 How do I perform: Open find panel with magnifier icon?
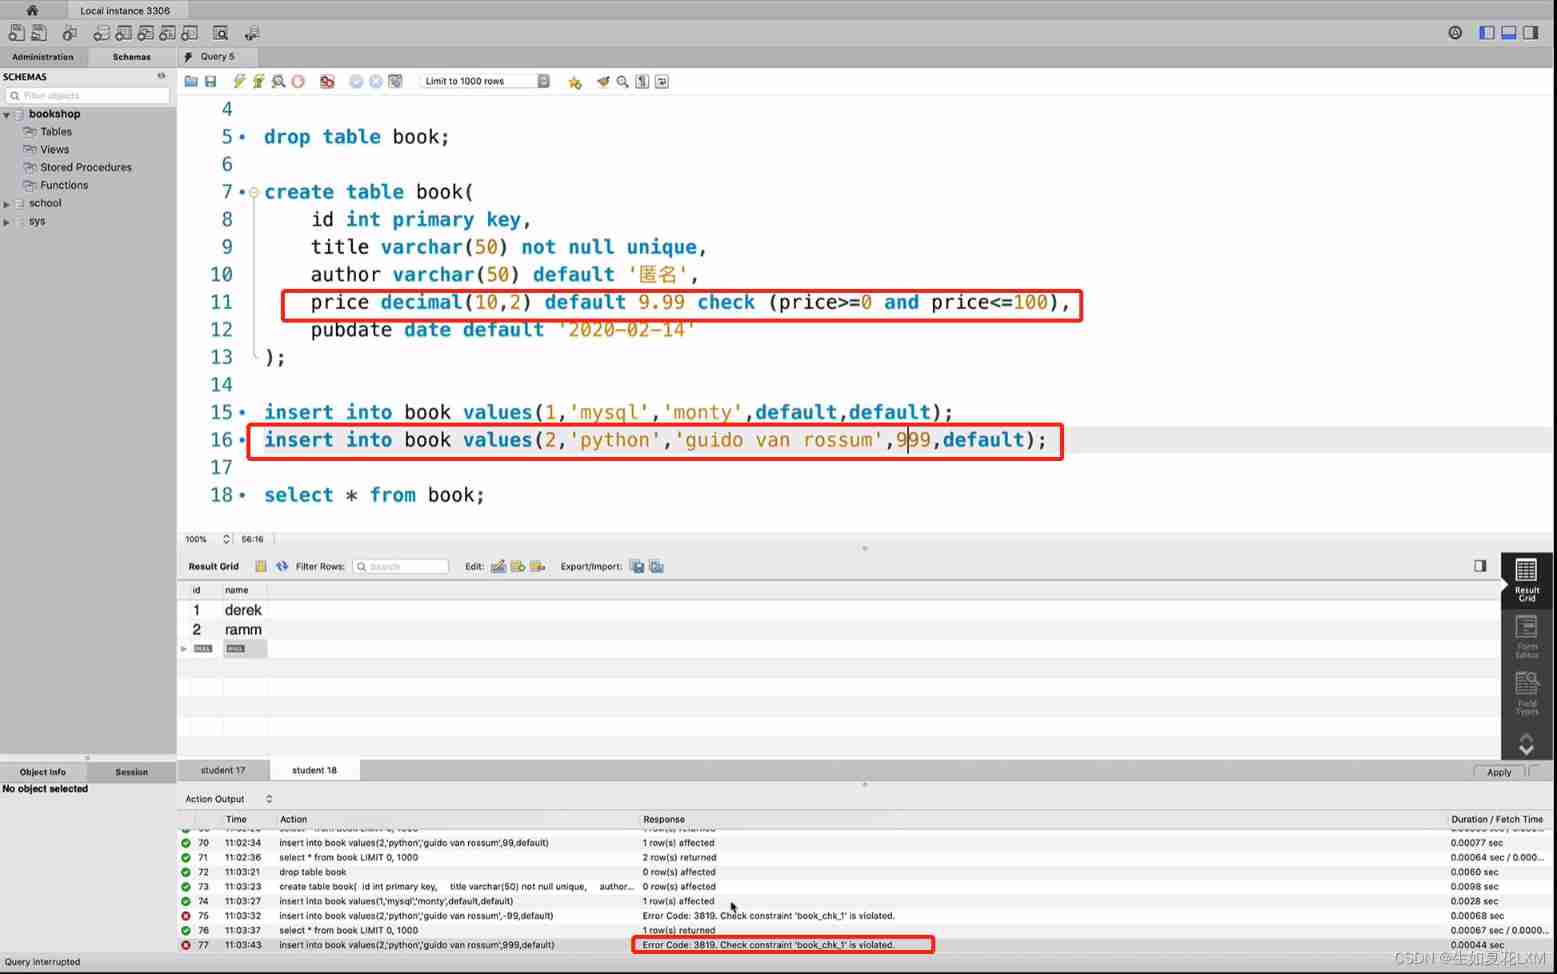coord(622,81)
